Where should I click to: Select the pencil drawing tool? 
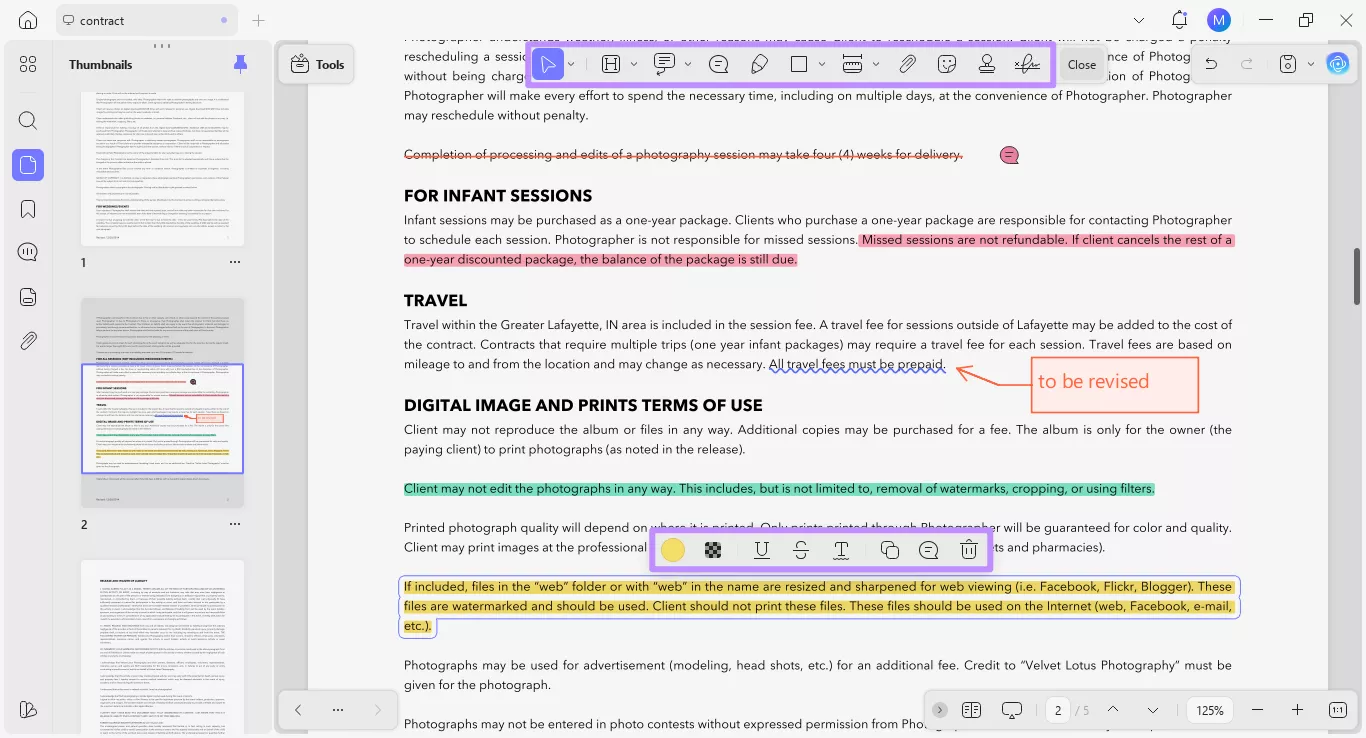pos(759,64)
